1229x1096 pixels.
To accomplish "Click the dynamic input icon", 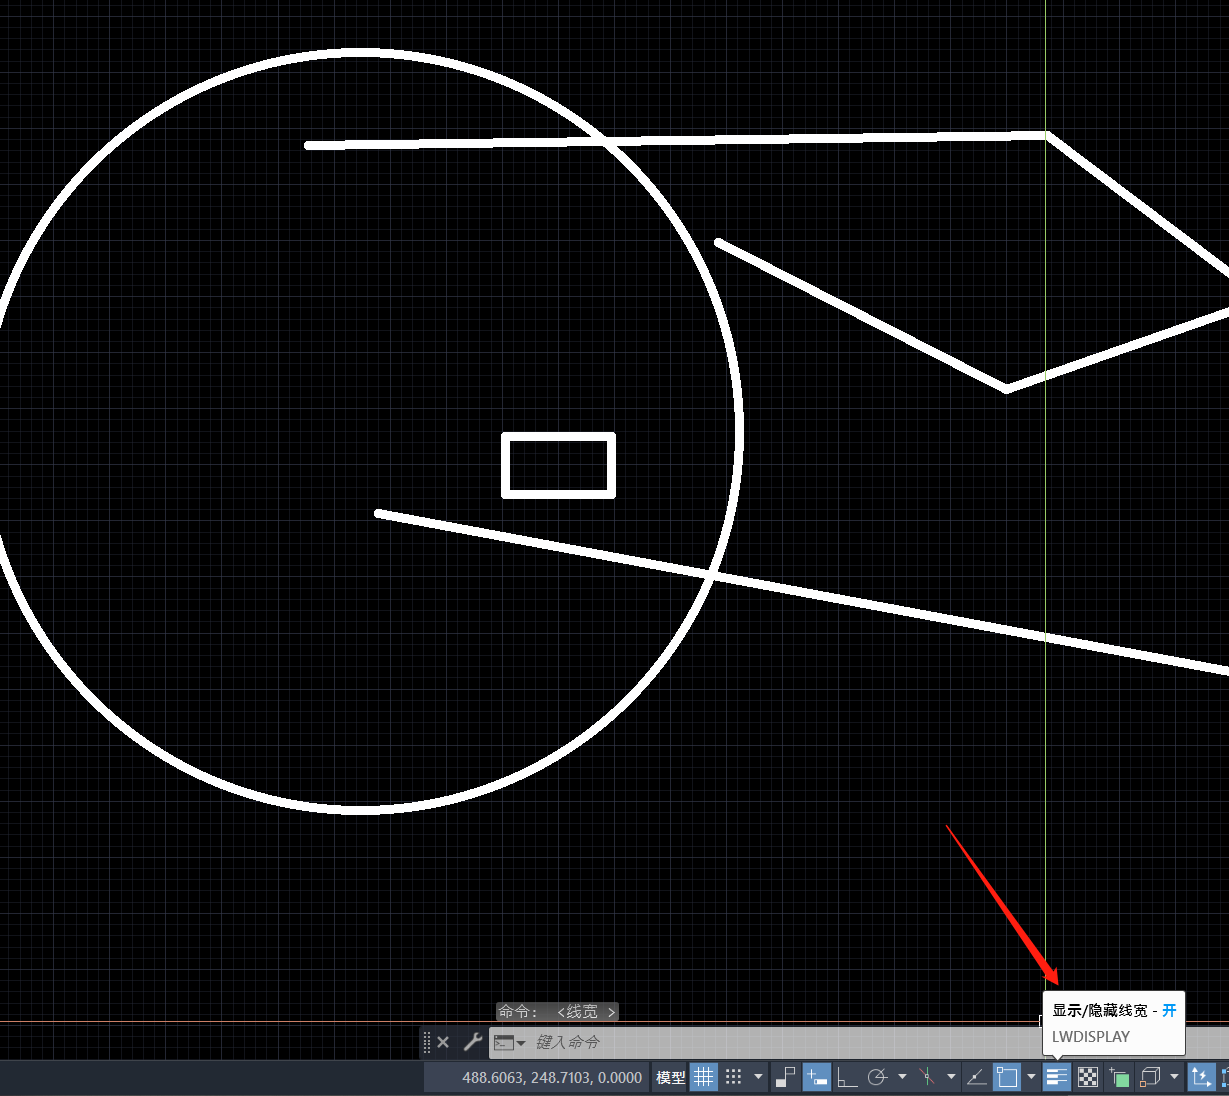I will 817,1077.
